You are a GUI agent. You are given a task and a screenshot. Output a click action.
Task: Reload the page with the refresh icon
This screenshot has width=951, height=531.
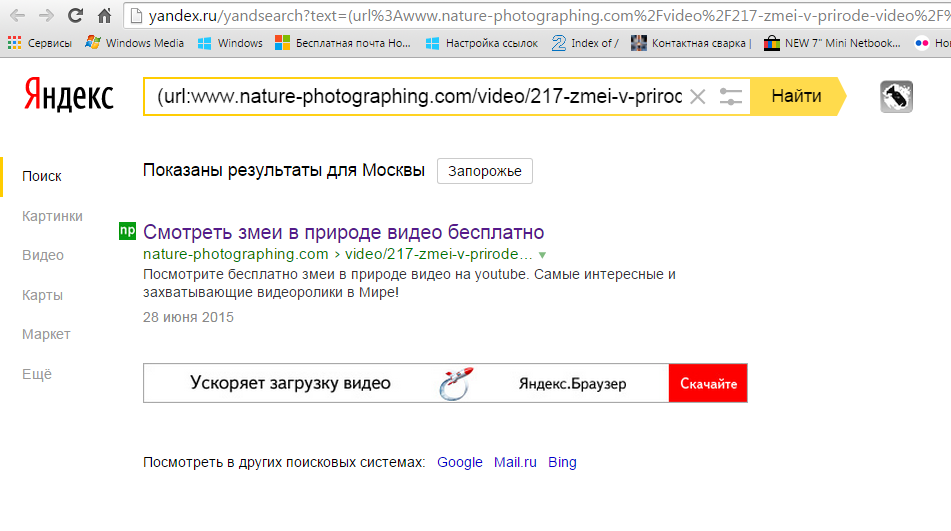point(75,15)
